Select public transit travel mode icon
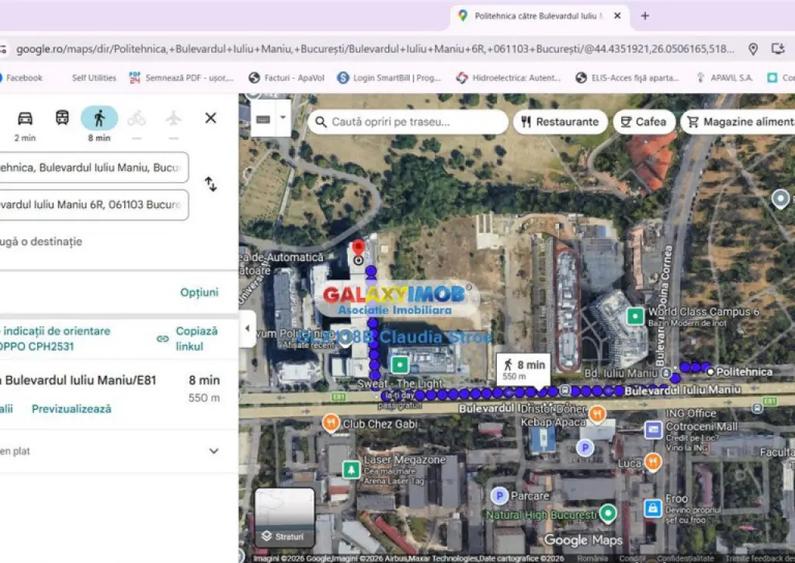Image resolution: width=795 pixels, height=563 pixels. tap(62, 118)
